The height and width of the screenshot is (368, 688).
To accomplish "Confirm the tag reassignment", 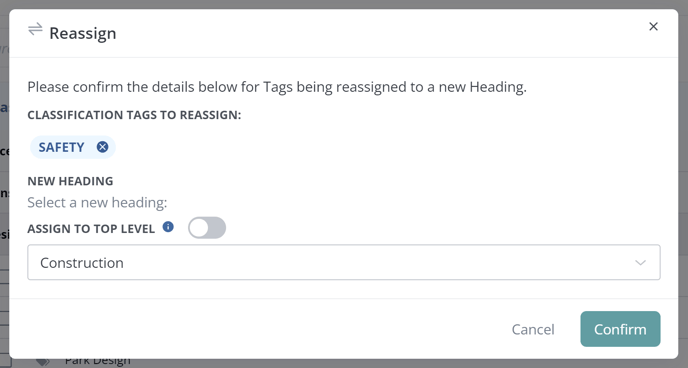I will [x=620, y=329].
